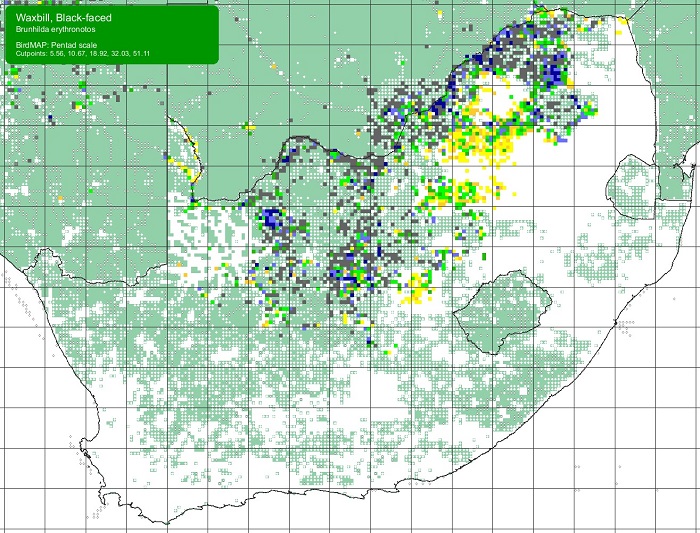
Task: Click the yellow pentad patch northwest of Lesotho
Action: [415, 292]
